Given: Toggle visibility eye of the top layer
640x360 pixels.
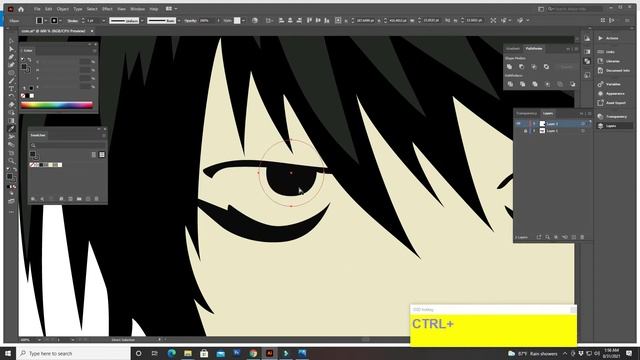Looking at the screenshot, I should (x=518, y=124).
